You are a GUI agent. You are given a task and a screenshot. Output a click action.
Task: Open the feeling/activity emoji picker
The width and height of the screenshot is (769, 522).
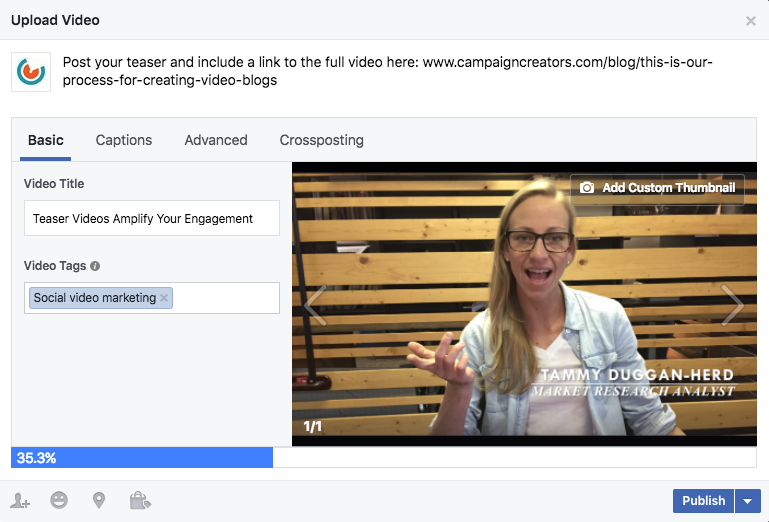point(60,500)
